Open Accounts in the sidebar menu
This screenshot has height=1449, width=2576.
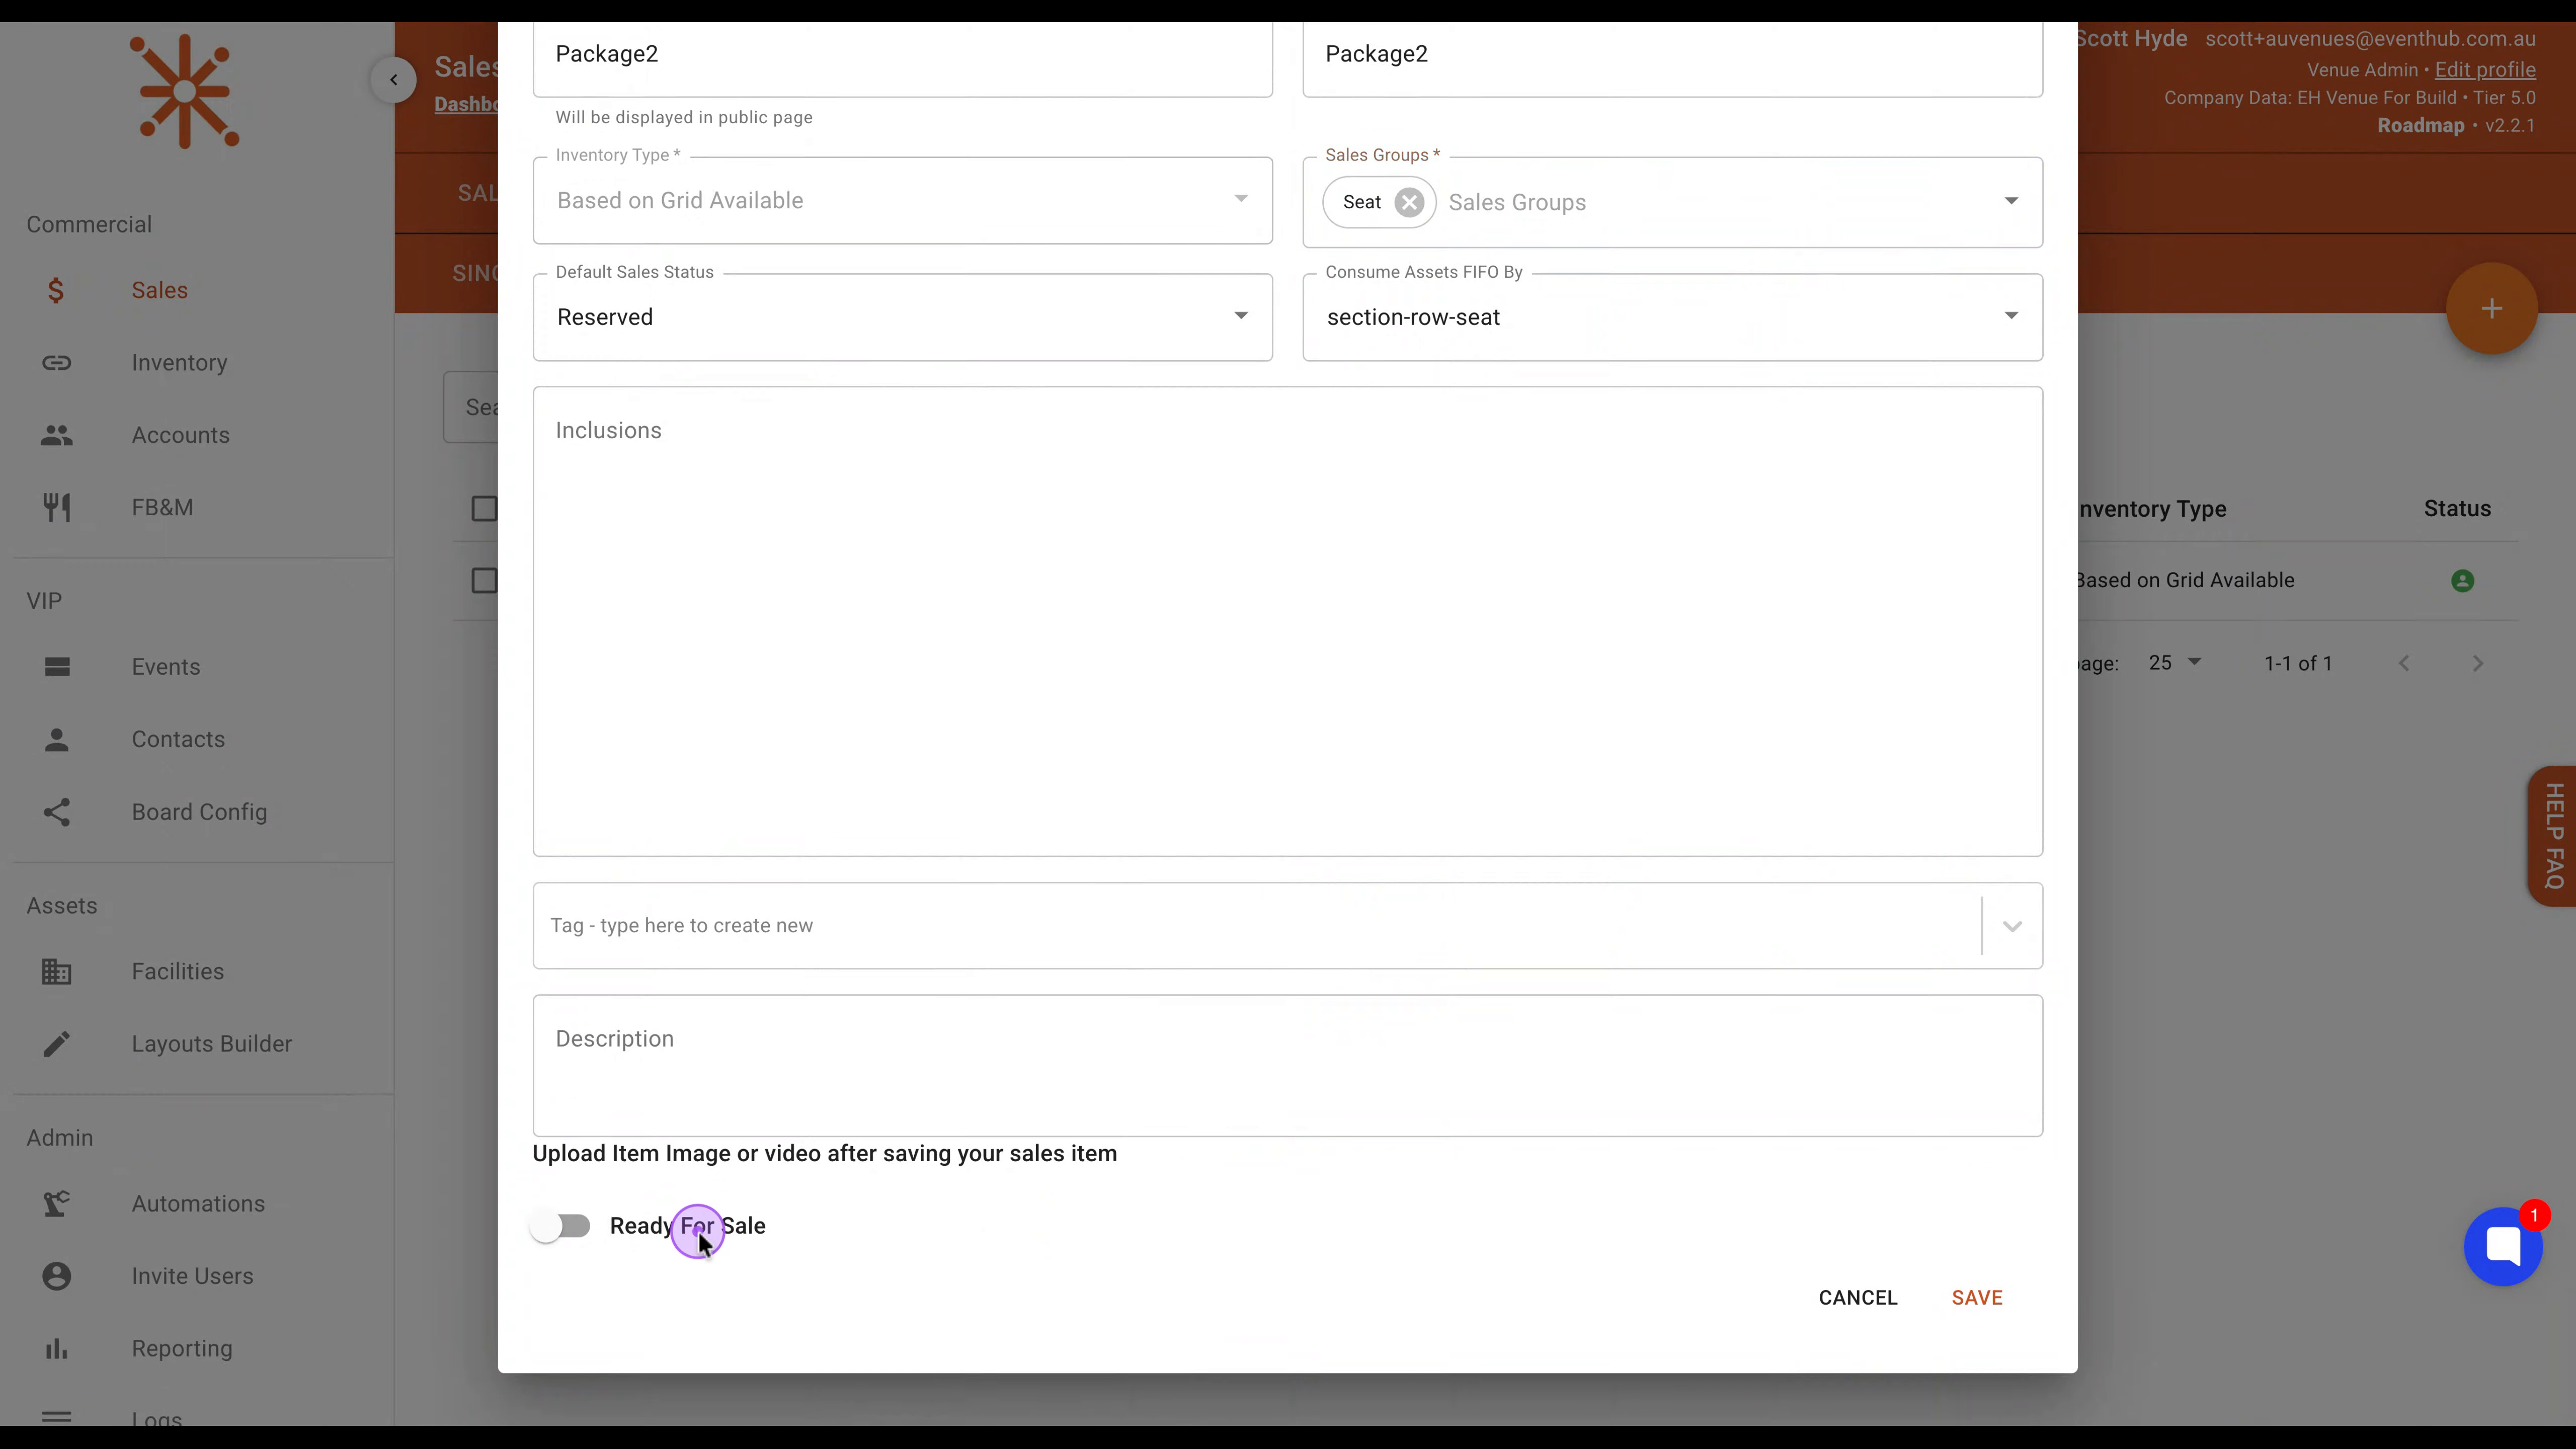pyautogui.click(x=181, y=435)
